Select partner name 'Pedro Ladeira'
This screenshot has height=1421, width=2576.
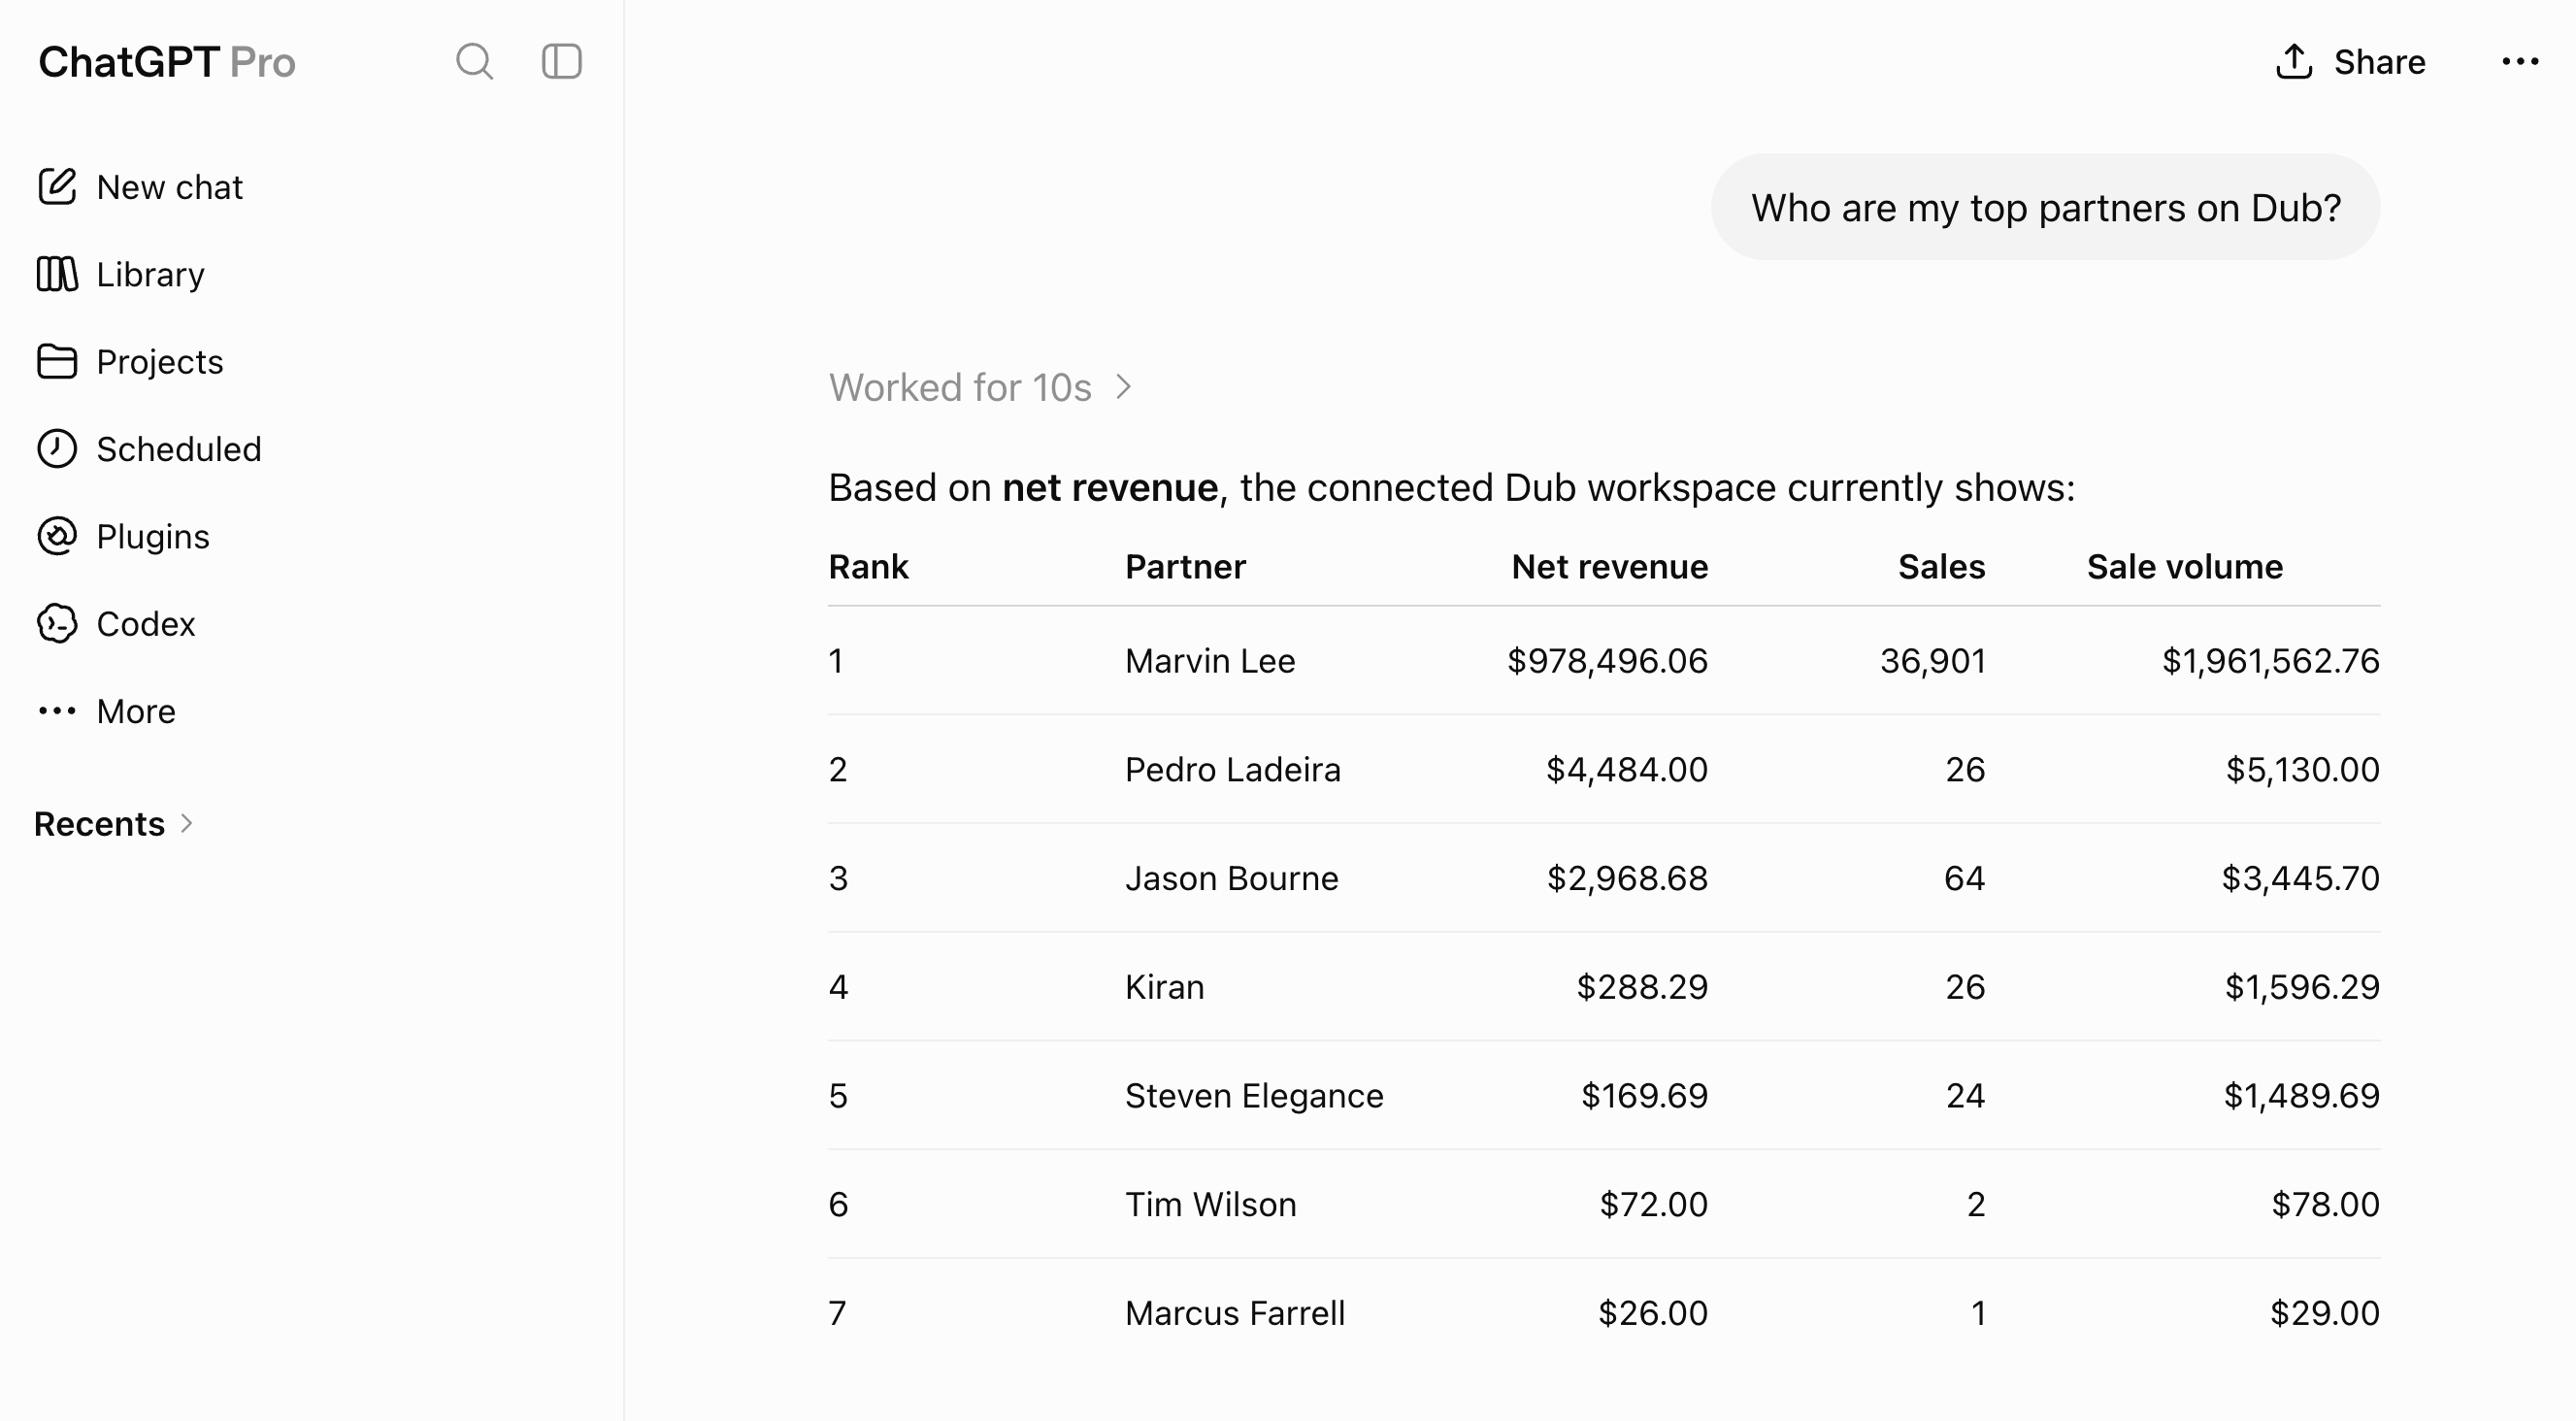click(x=1232, y=770)
